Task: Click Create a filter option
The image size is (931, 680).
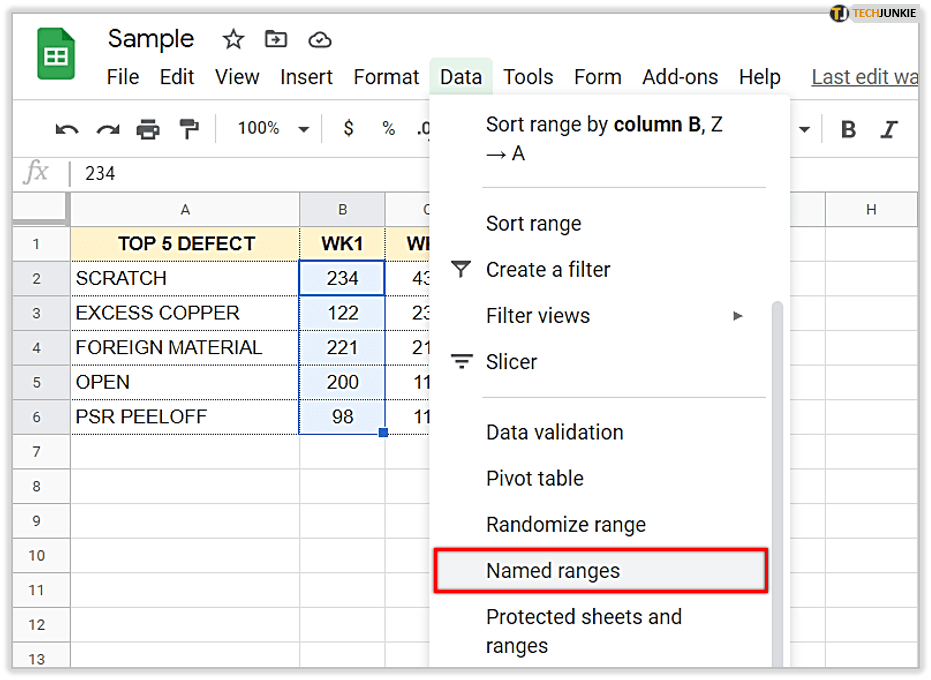Action: pyautogui.click(x=547, y=270)
